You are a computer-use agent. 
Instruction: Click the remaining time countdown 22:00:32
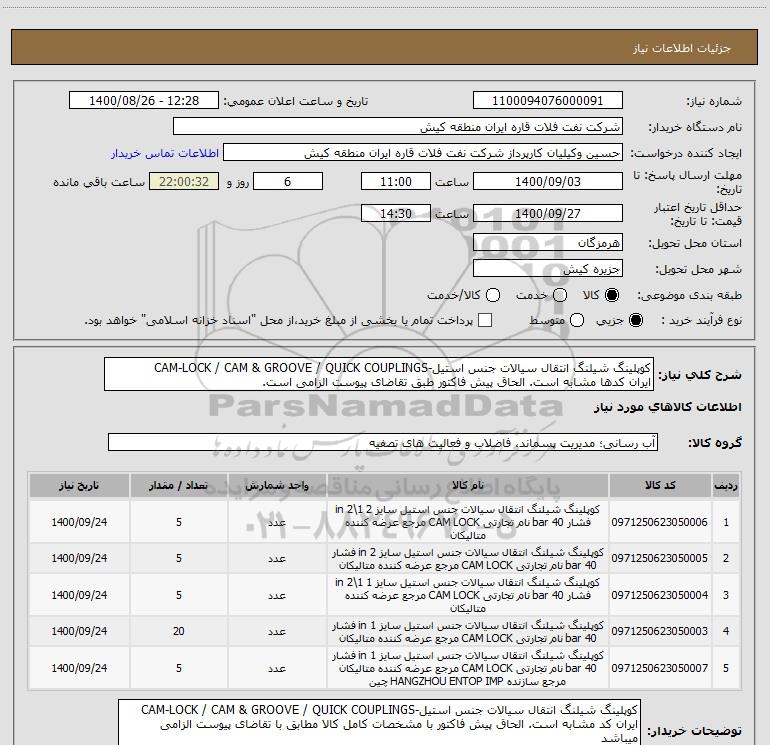point(184,181)
